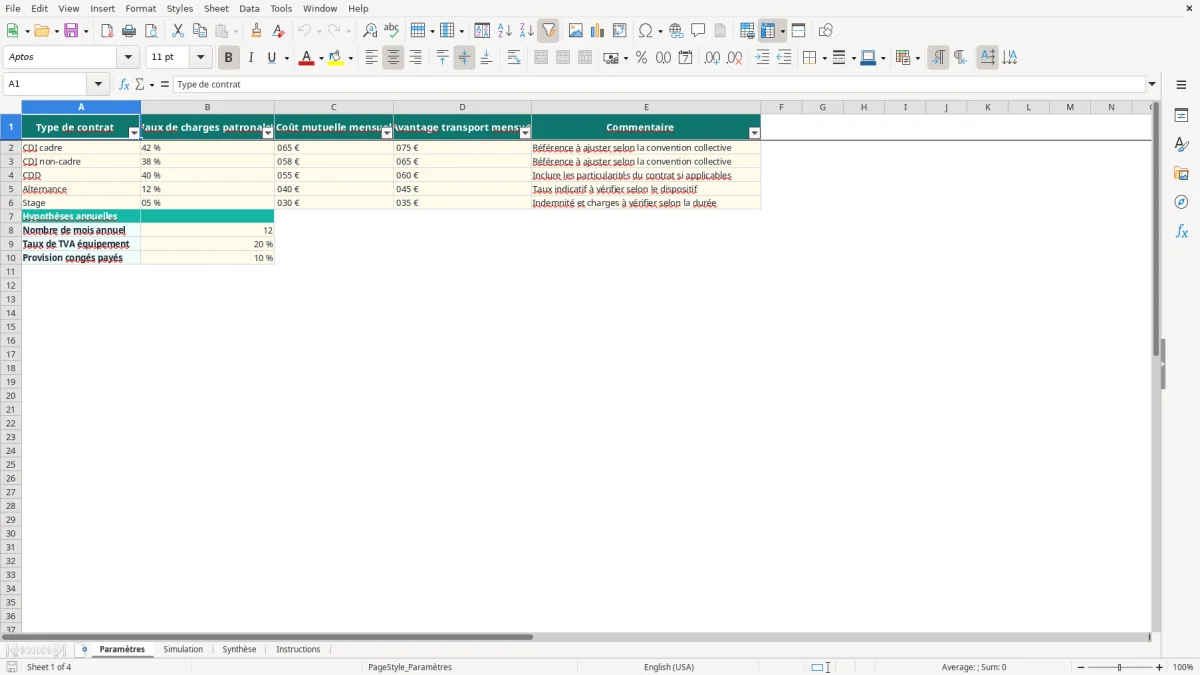Click the Insert Hyperlink icon

676,31
